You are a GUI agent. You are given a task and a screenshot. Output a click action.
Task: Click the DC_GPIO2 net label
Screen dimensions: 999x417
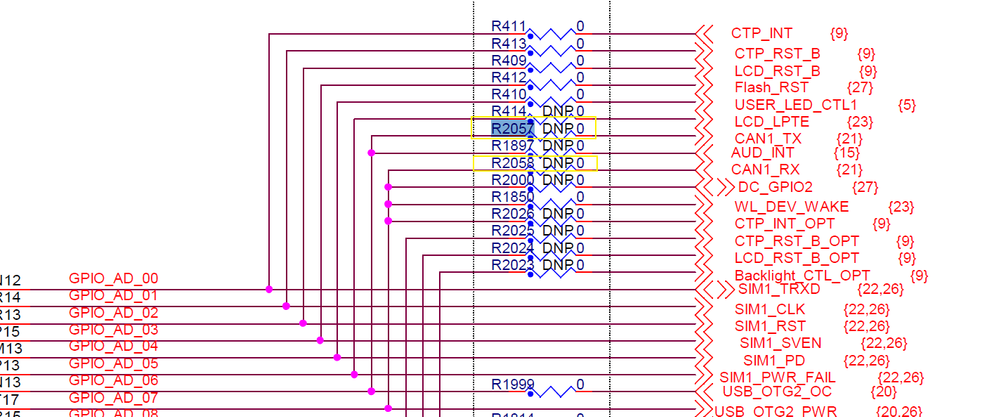[775, 187]
